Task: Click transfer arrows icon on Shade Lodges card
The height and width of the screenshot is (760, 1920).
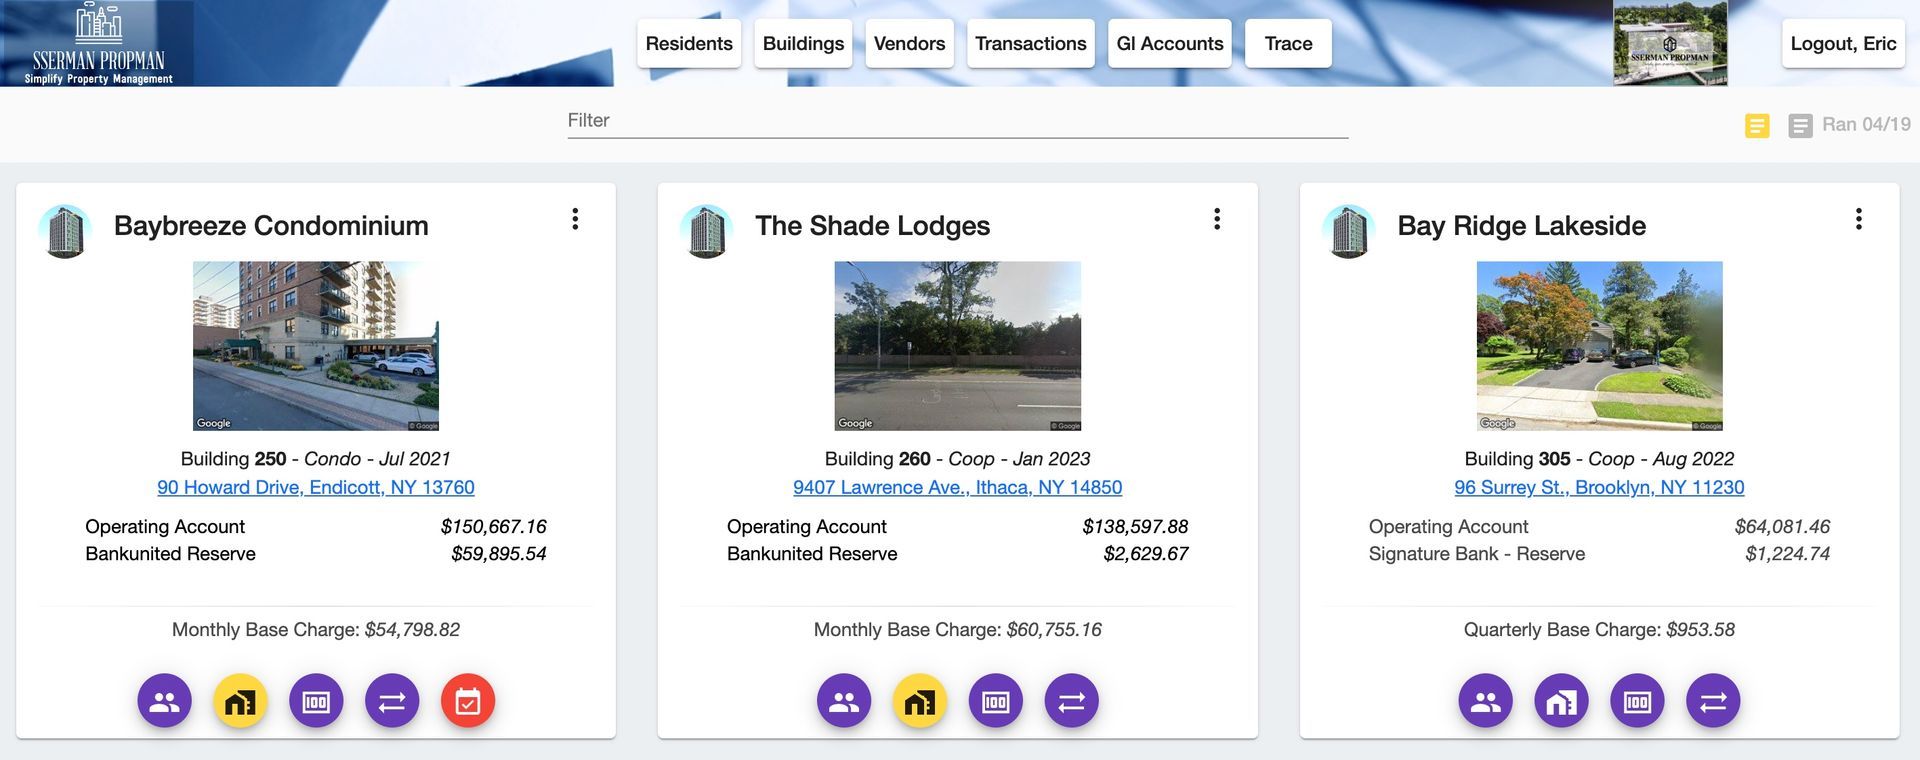Action: 1071,701
